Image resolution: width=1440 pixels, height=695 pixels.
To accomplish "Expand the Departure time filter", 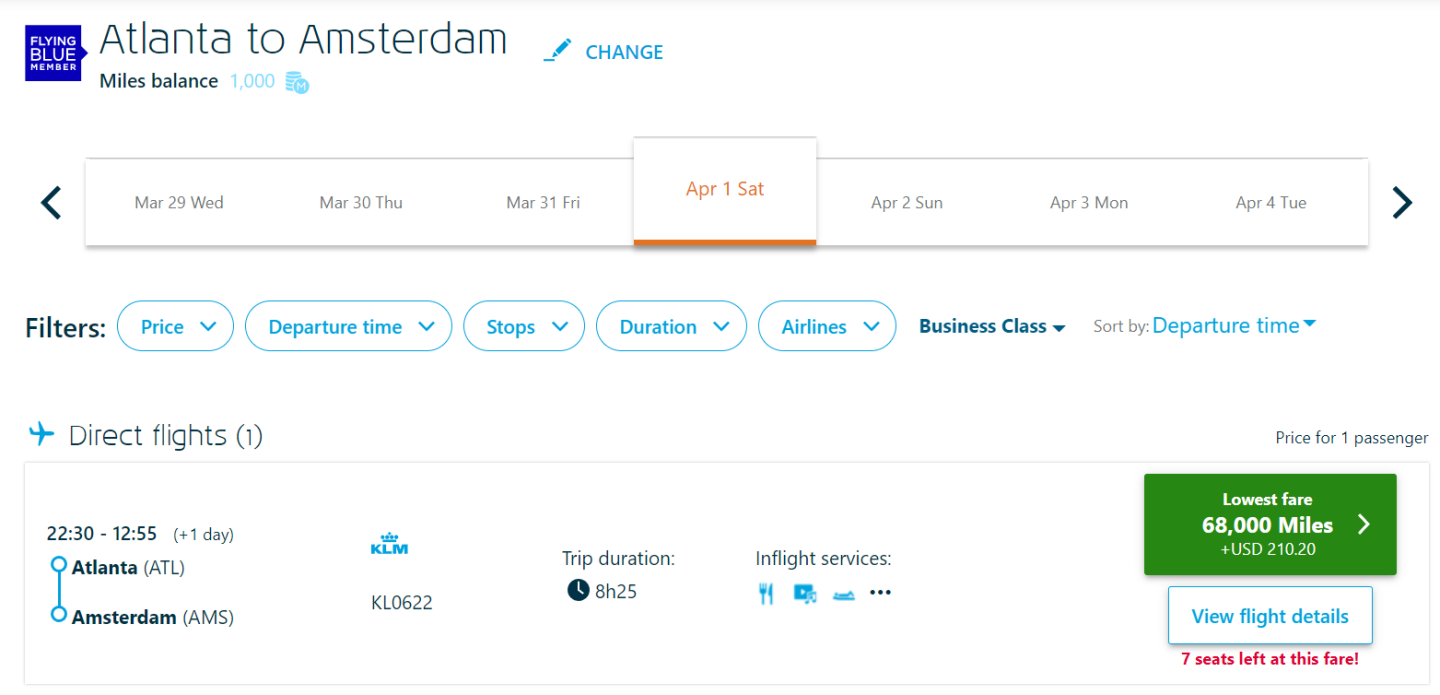I will point(348,327).
